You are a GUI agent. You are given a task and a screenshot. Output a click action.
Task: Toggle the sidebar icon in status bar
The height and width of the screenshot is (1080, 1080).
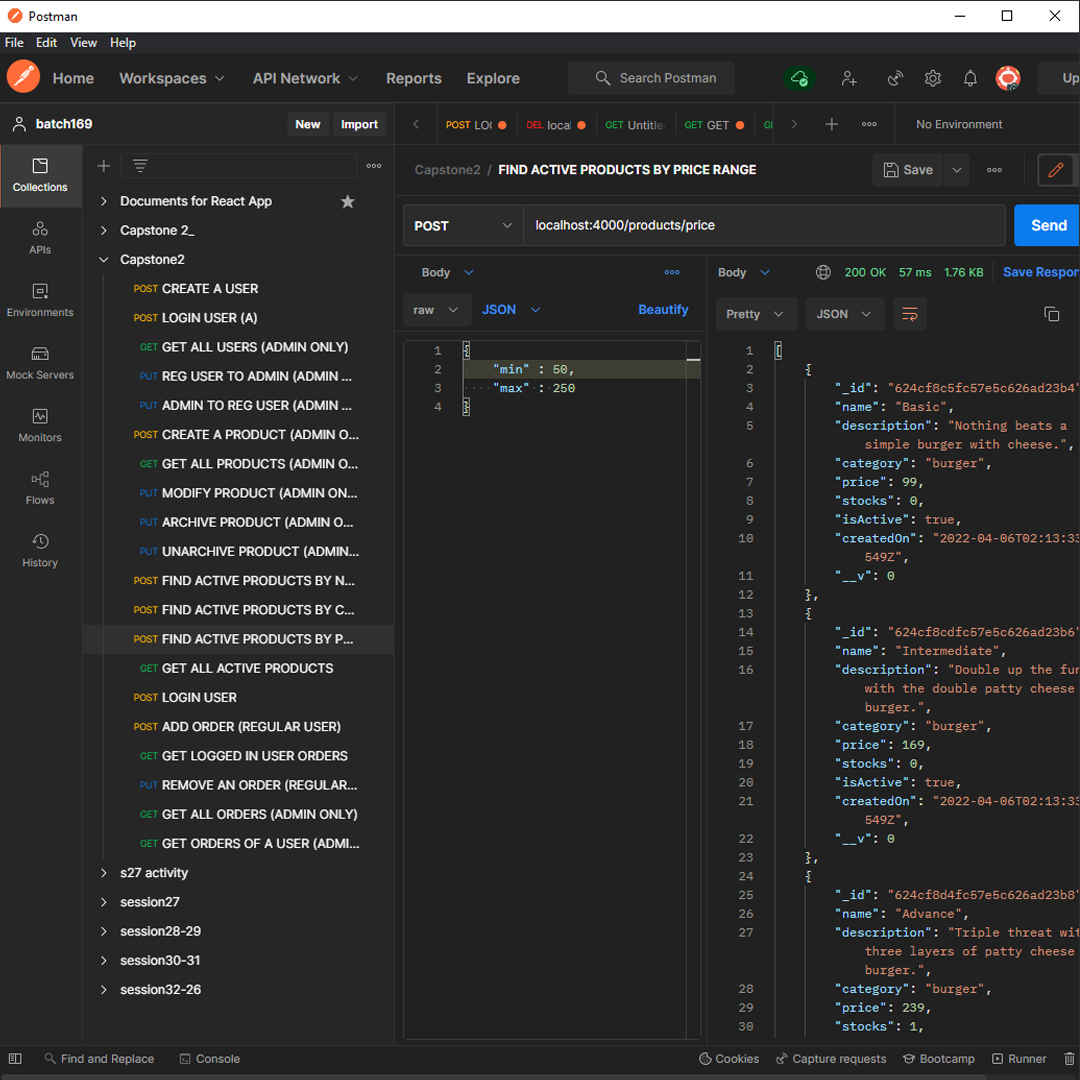click(15, 1059)
